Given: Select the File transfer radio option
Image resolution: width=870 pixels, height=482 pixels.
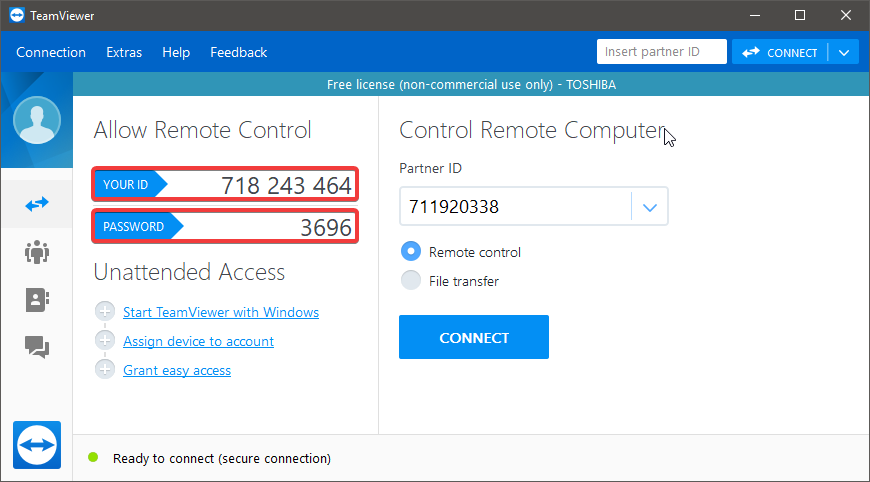Looking at the screenshot, I should tap(411, 280).
